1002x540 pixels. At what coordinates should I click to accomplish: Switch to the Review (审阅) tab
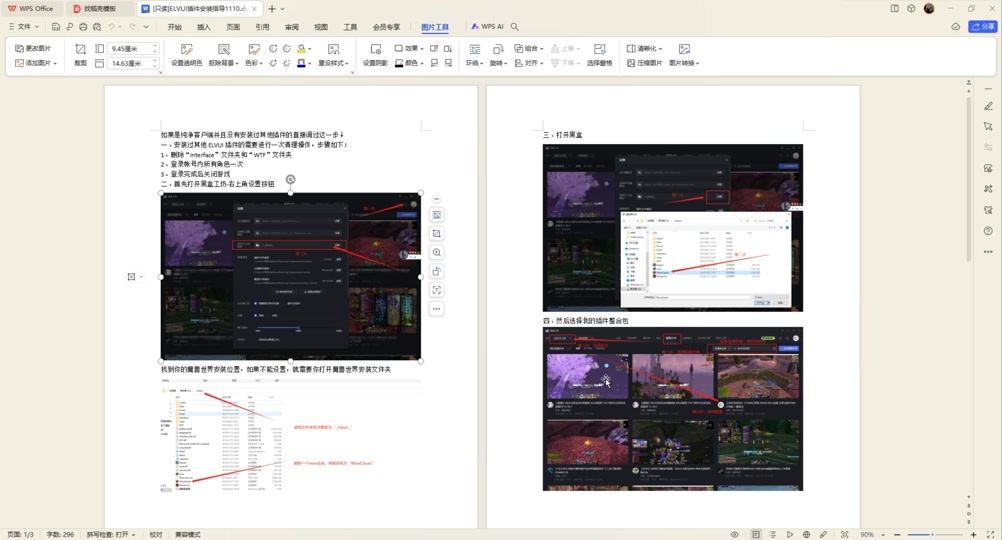click(x=291, y=27)
